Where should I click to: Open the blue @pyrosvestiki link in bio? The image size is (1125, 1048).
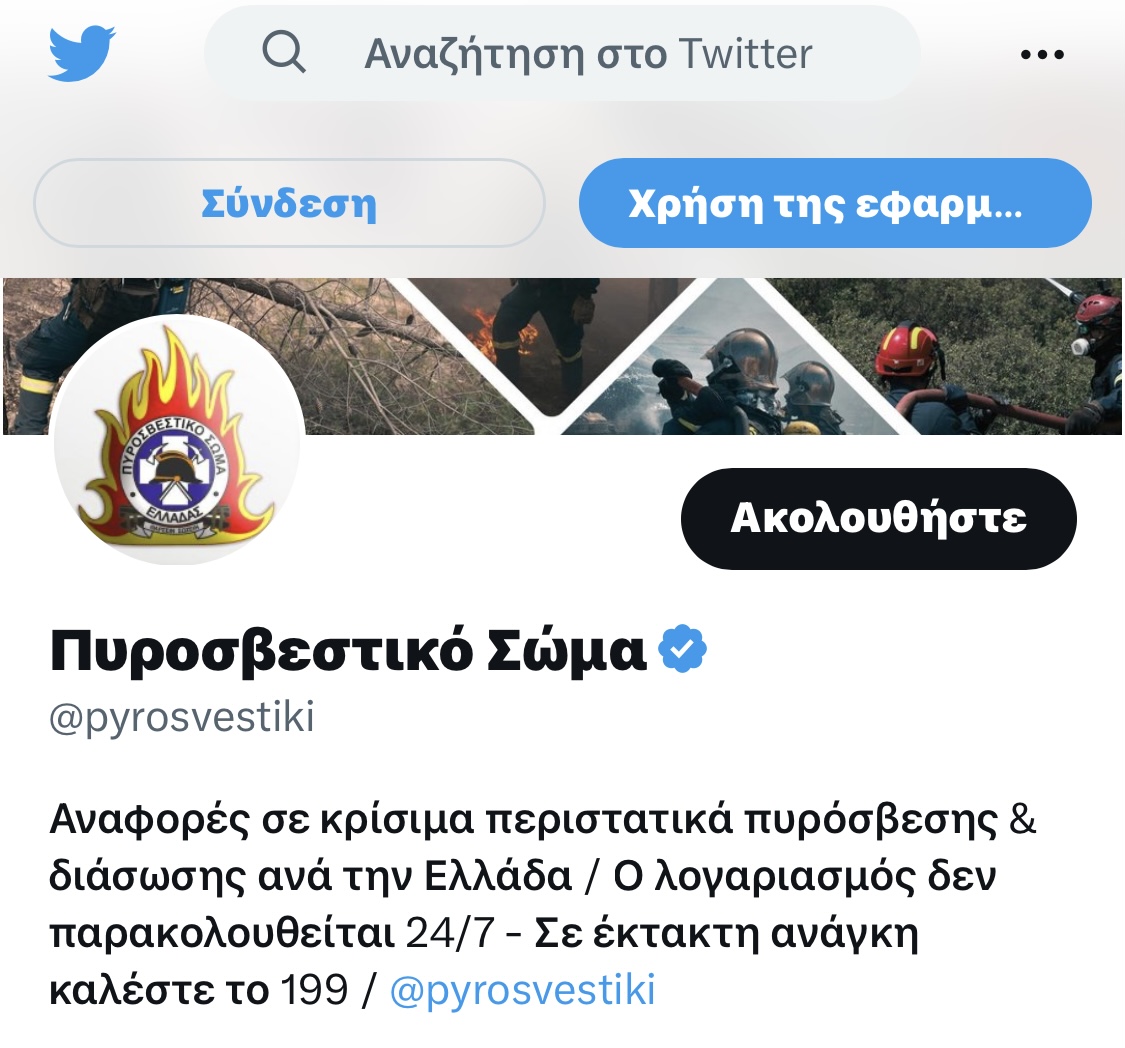pyautogui.click(x=522, y=990)
